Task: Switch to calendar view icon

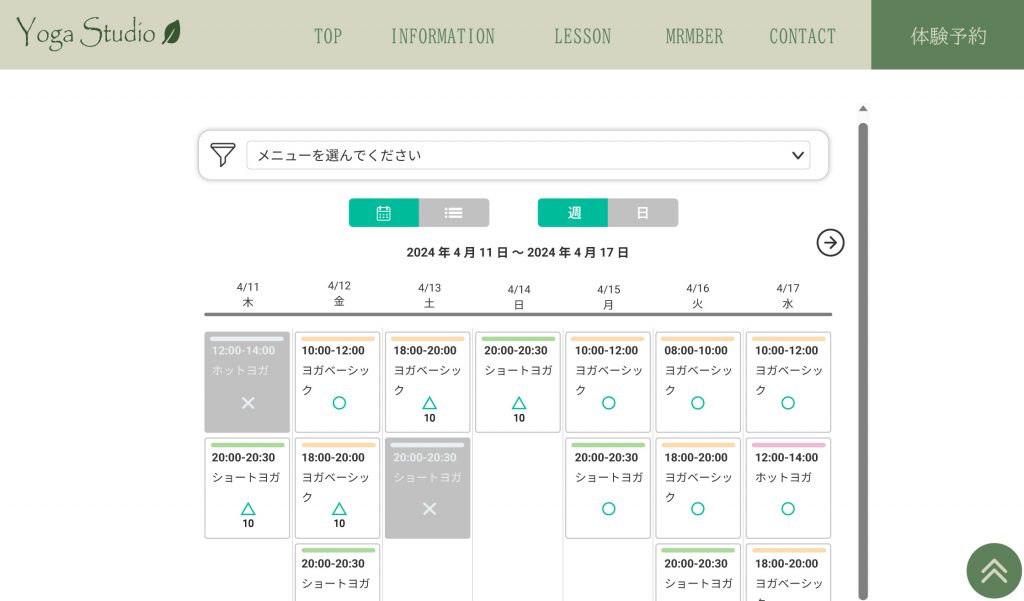Action: 383,213
